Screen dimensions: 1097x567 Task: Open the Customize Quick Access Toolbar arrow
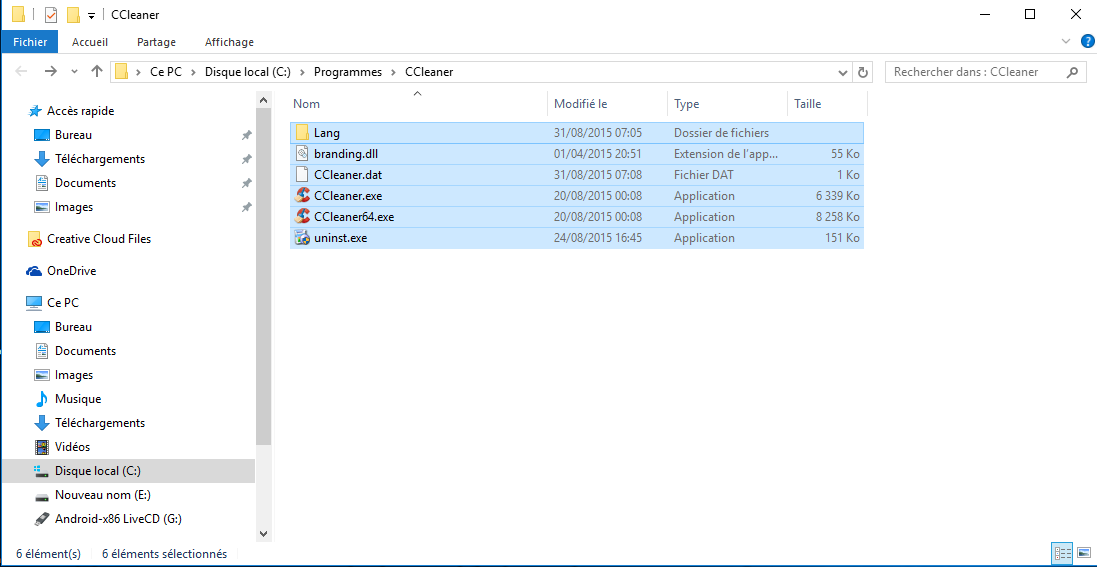click(91, 16)
